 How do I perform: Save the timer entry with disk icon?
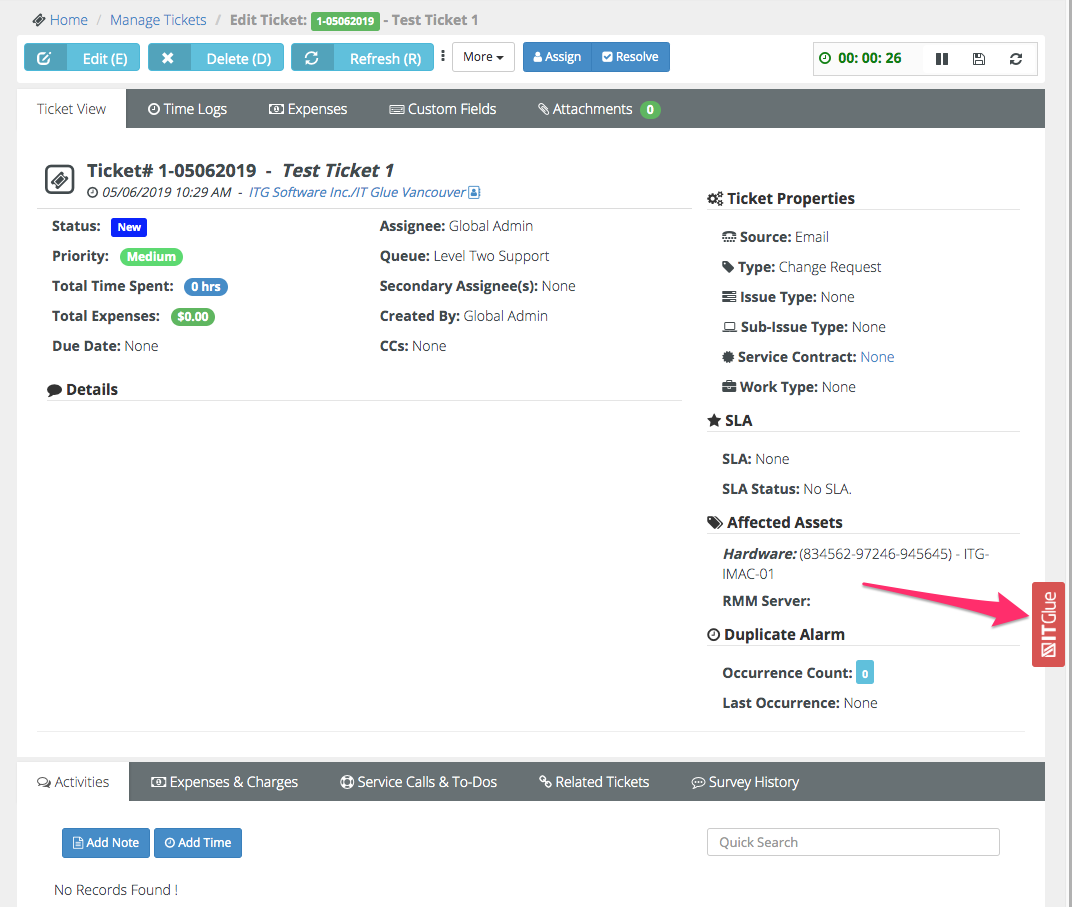point(979,59)
